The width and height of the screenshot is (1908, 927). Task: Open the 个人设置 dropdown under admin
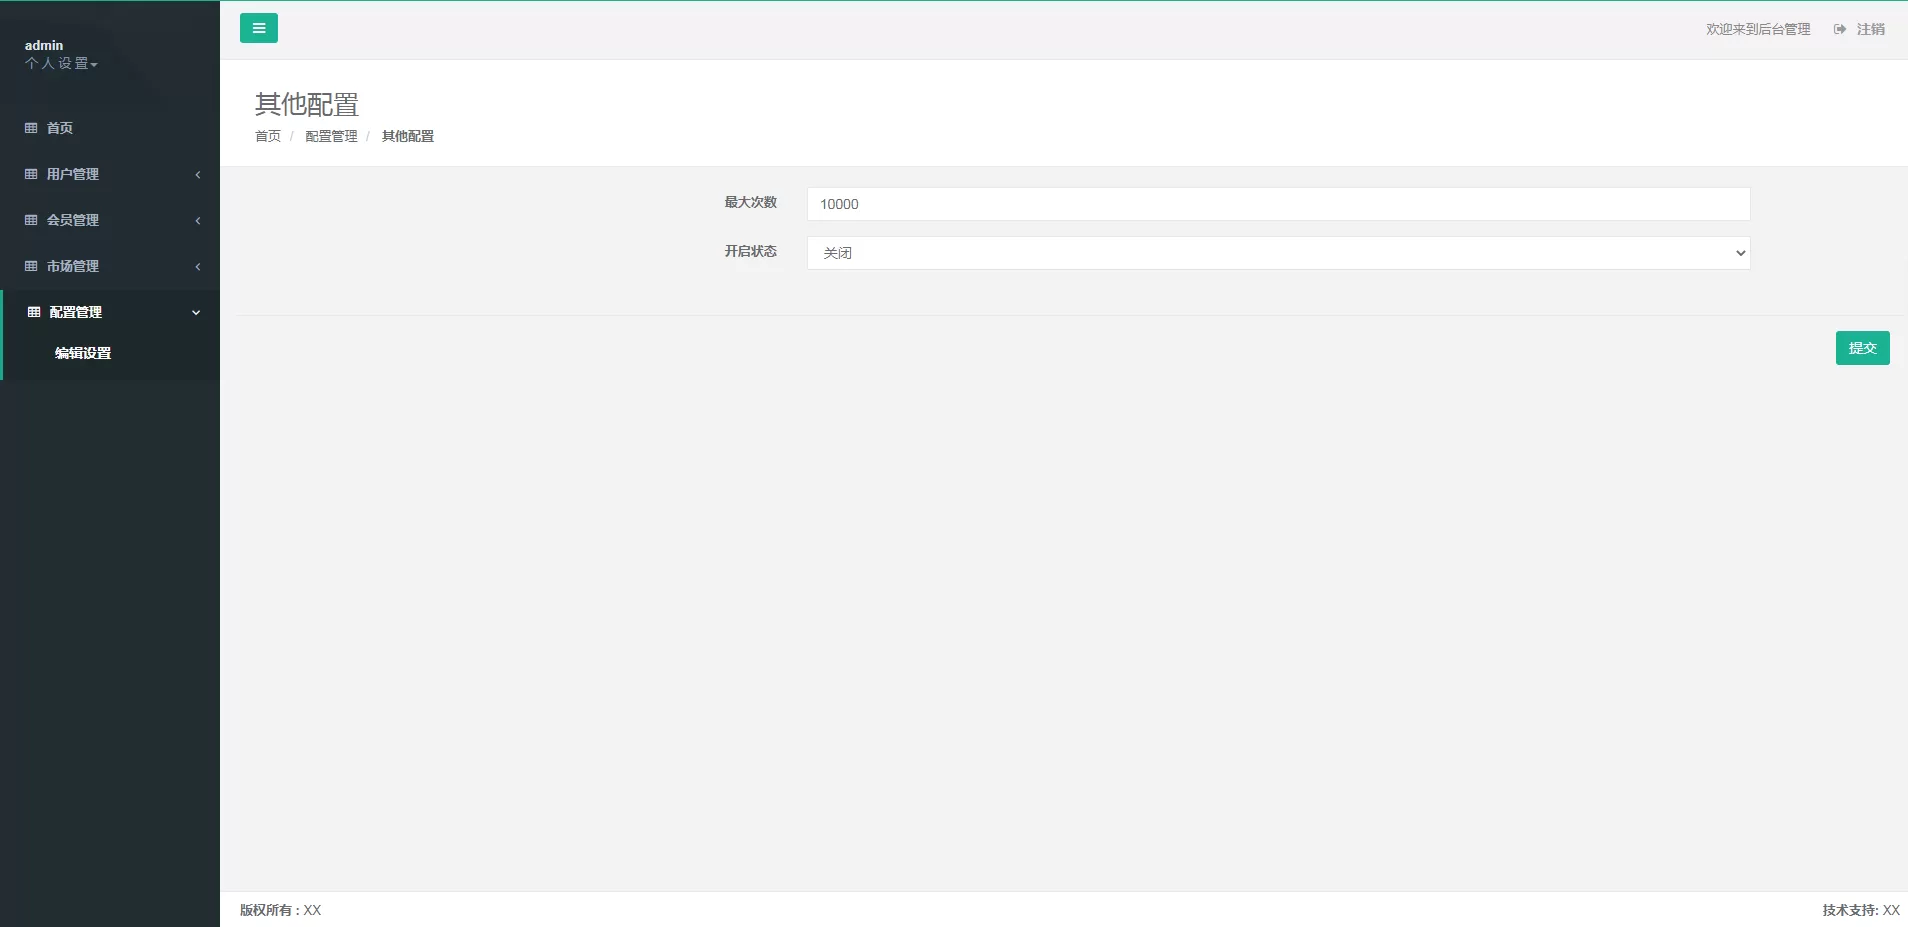click(61, 63)
